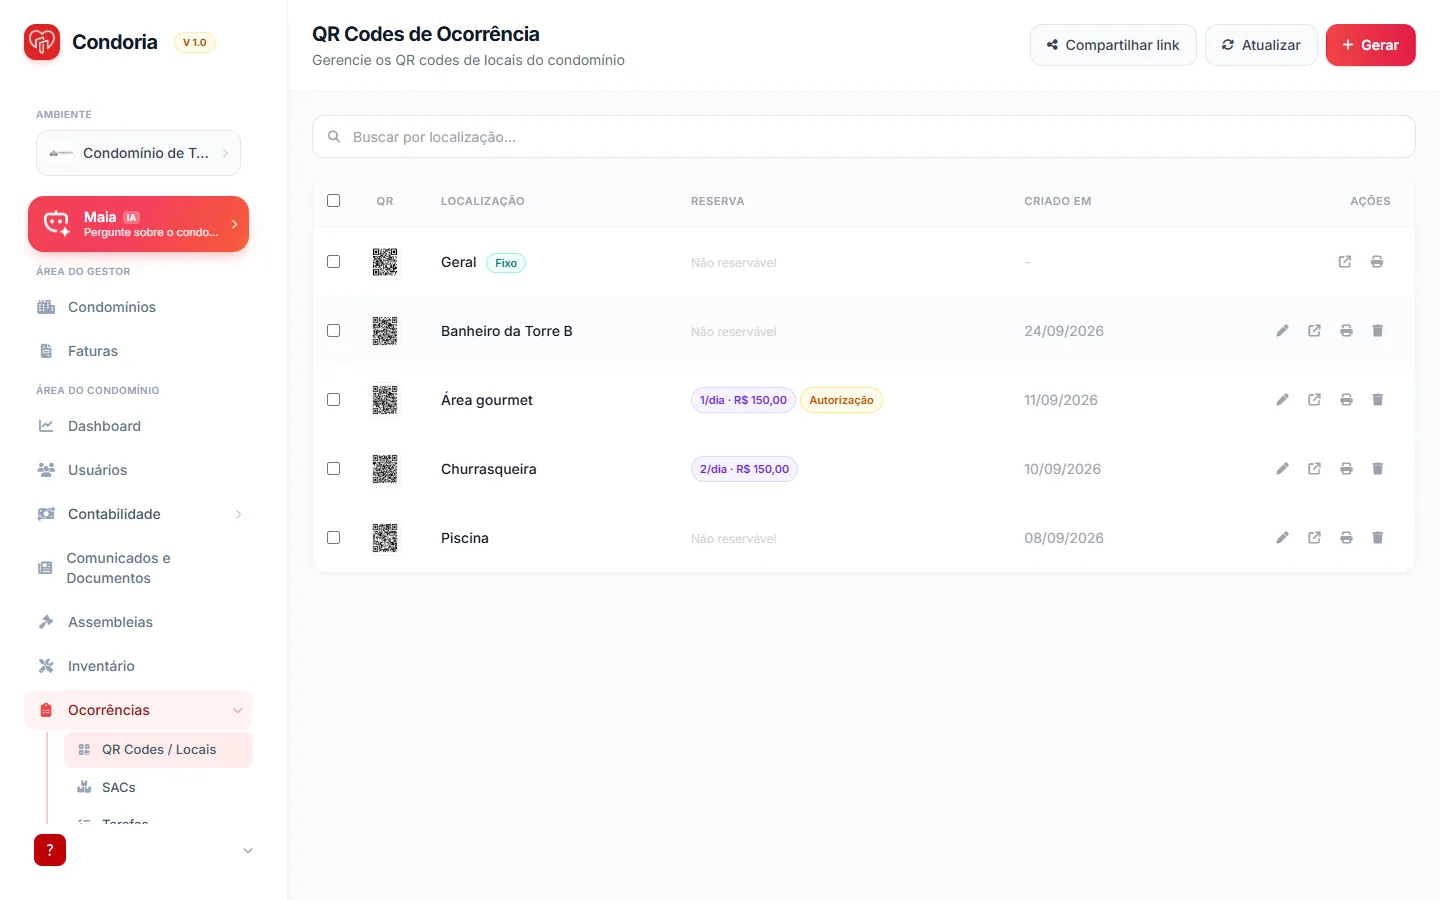Focus the Buscar por localização search field
This screenshot has height=900, width=1440.
point(864,137)
